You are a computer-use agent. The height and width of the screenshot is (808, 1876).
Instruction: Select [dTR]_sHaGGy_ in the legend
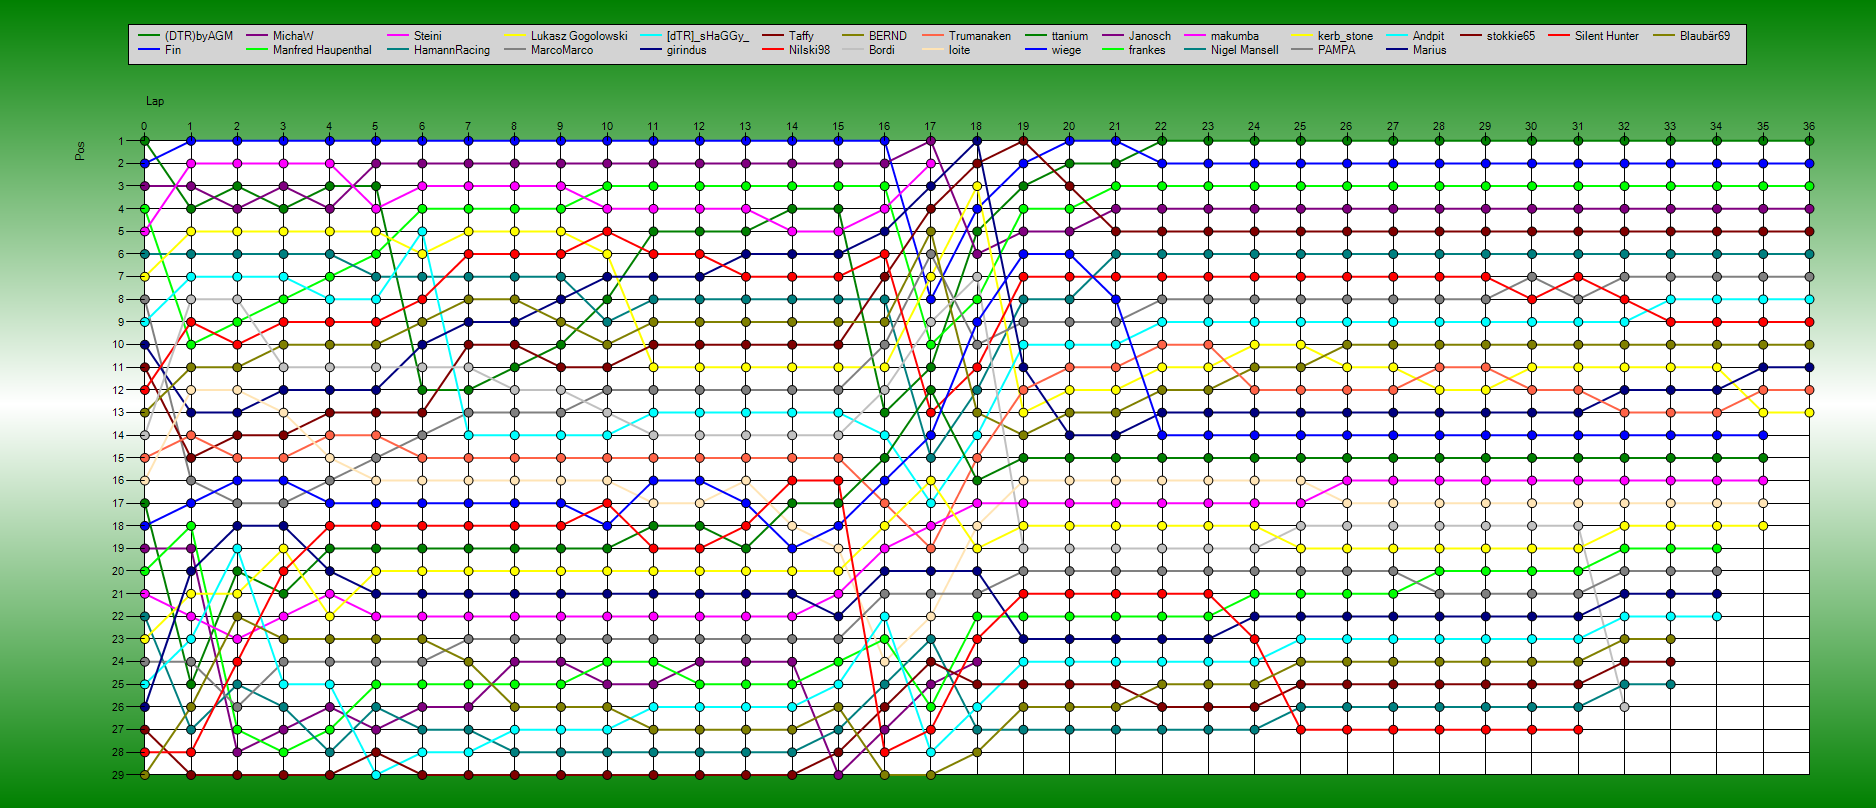pyautogui.click(x=708, y=36)
